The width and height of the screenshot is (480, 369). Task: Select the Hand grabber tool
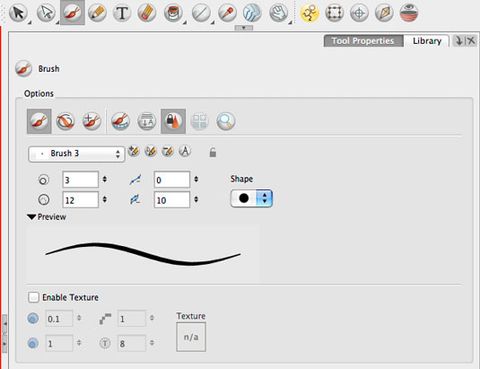coord(278,13)
